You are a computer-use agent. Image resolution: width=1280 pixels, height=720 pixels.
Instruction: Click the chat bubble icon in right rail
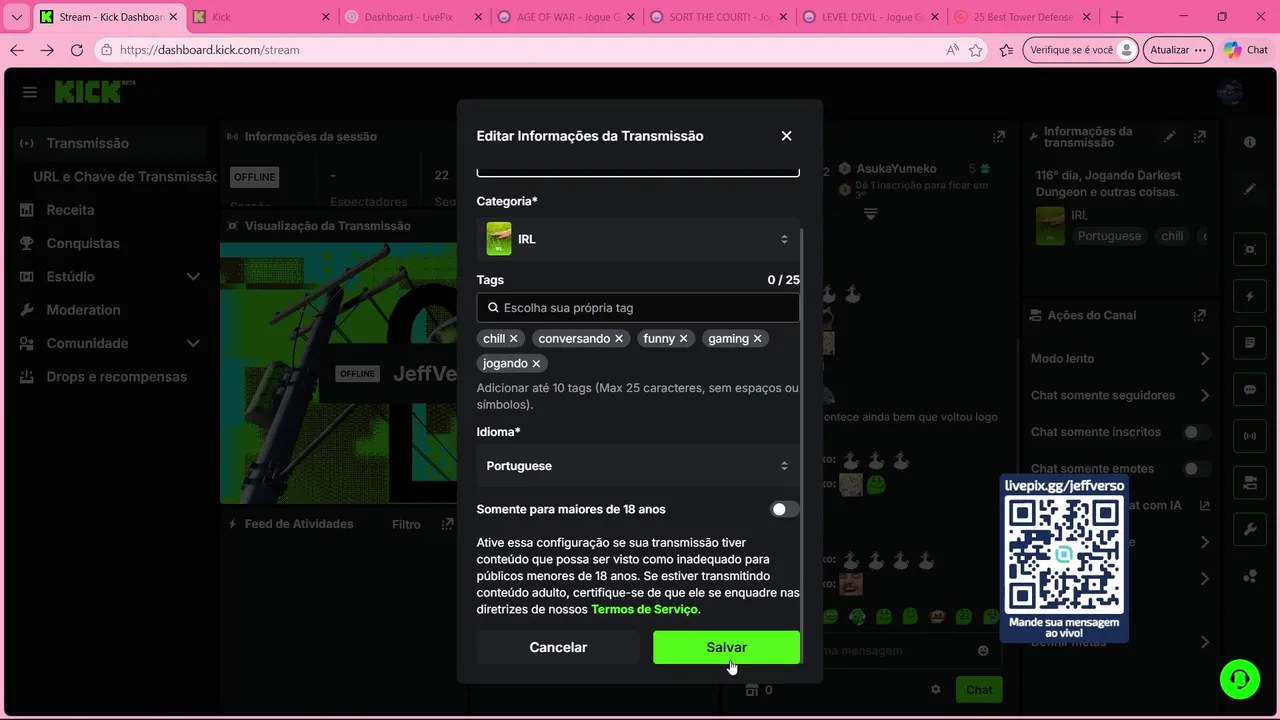pos(1250,390)
